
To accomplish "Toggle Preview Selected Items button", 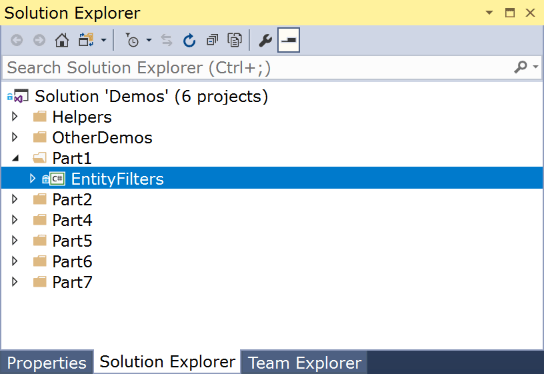I will pyautogui.click(x=289, y=41).
